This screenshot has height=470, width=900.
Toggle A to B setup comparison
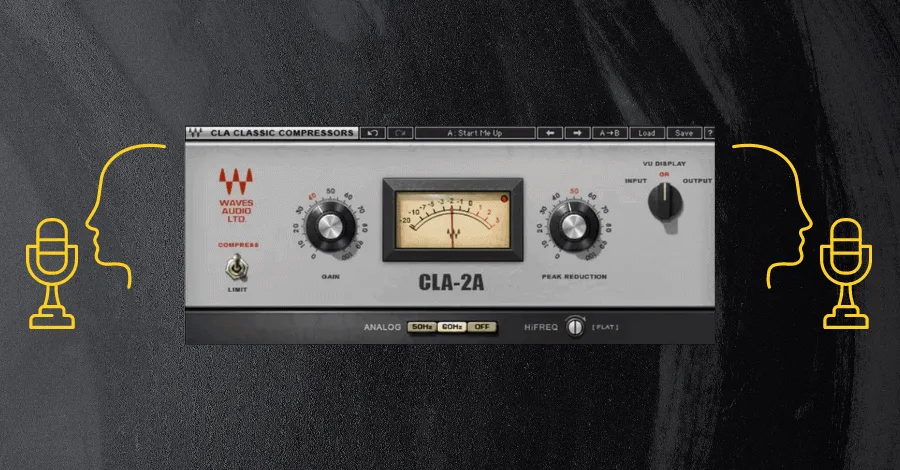click(x=610, y=133)
